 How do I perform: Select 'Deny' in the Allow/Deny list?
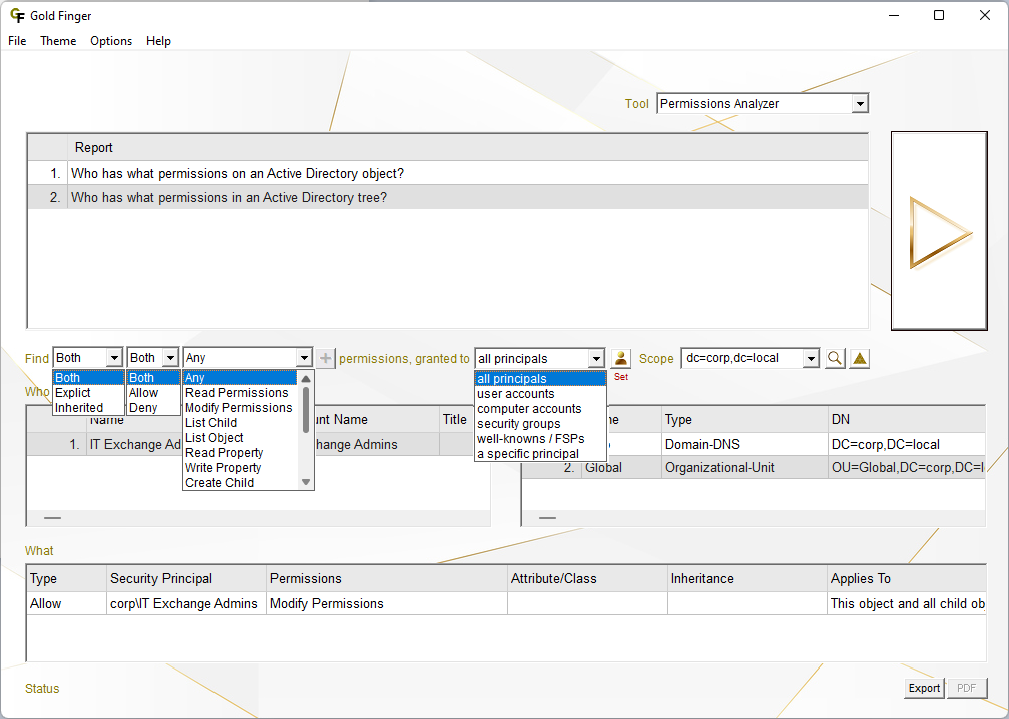pyautogui.click(x=143, y=408)
